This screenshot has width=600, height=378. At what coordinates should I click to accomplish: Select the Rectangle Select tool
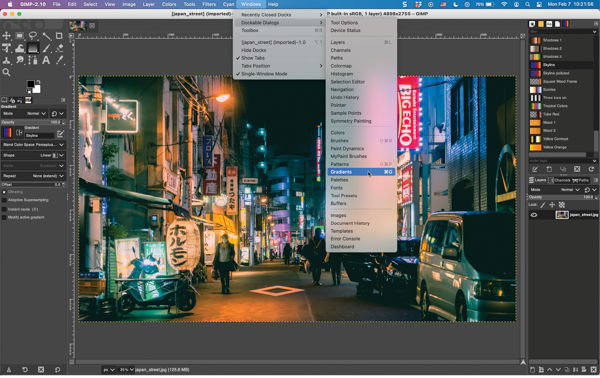coord(20,36)
